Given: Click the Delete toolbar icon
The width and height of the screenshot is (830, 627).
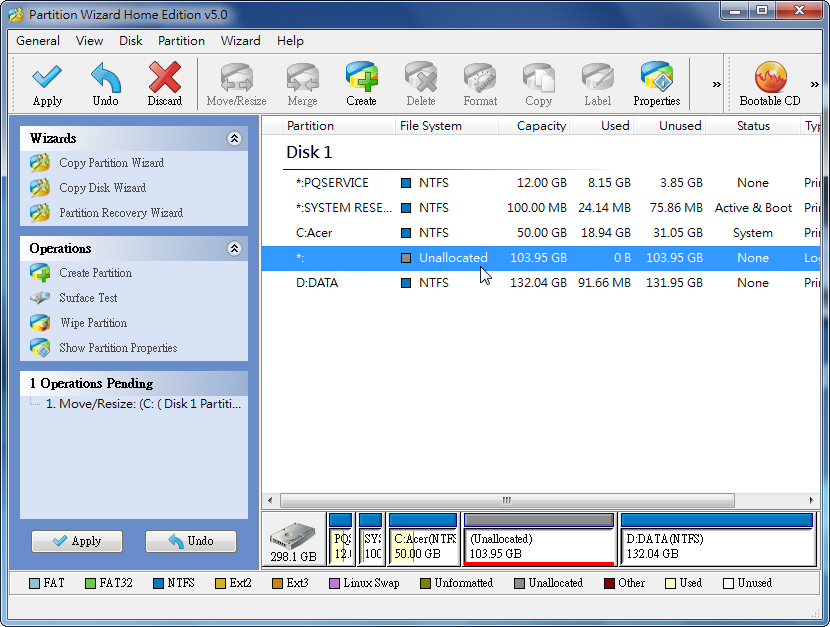Looking at the screenshot, I should [x=421, y=77].
